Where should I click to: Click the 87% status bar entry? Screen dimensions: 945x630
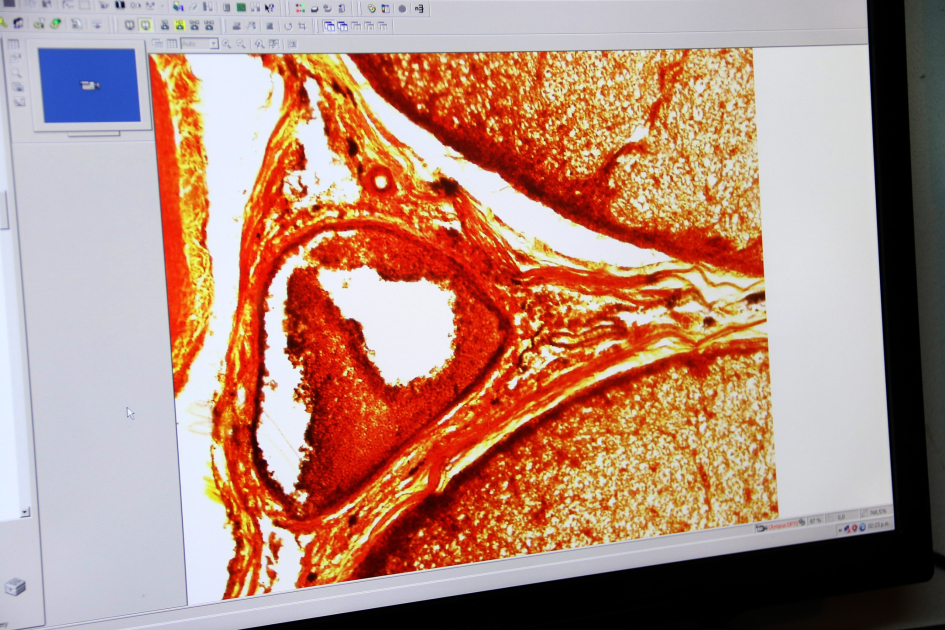(x=815, y=519)
